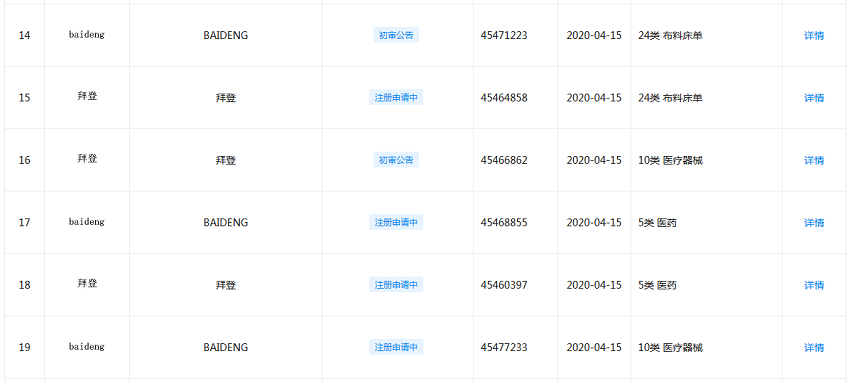The height and width of the screenshot is (383, 850).
Task: Click 24类 布料床单 in row 15
Action: (671, 98)
